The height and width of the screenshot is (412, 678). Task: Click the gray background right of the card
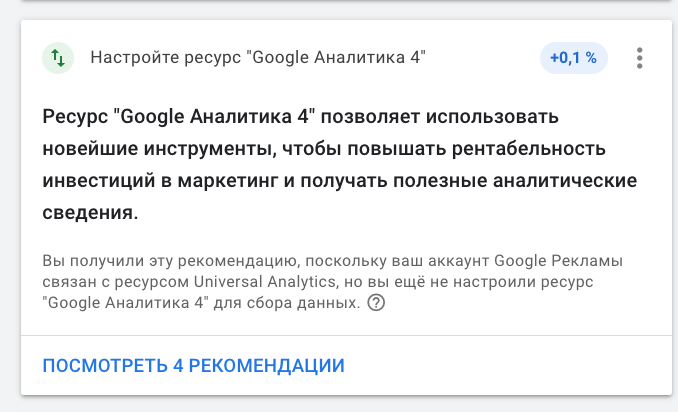673,200
